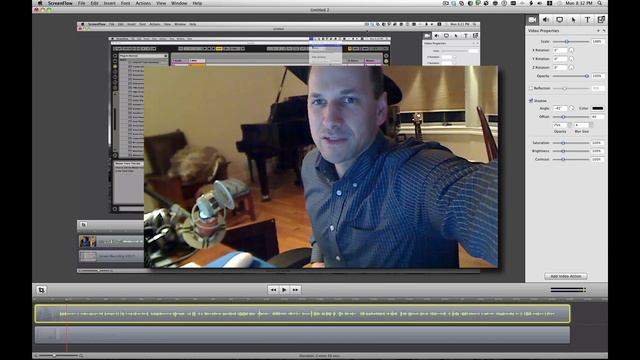Click the audio level meter
The image size is (640, 360).
pyautogui.click(x=569, y=290)
